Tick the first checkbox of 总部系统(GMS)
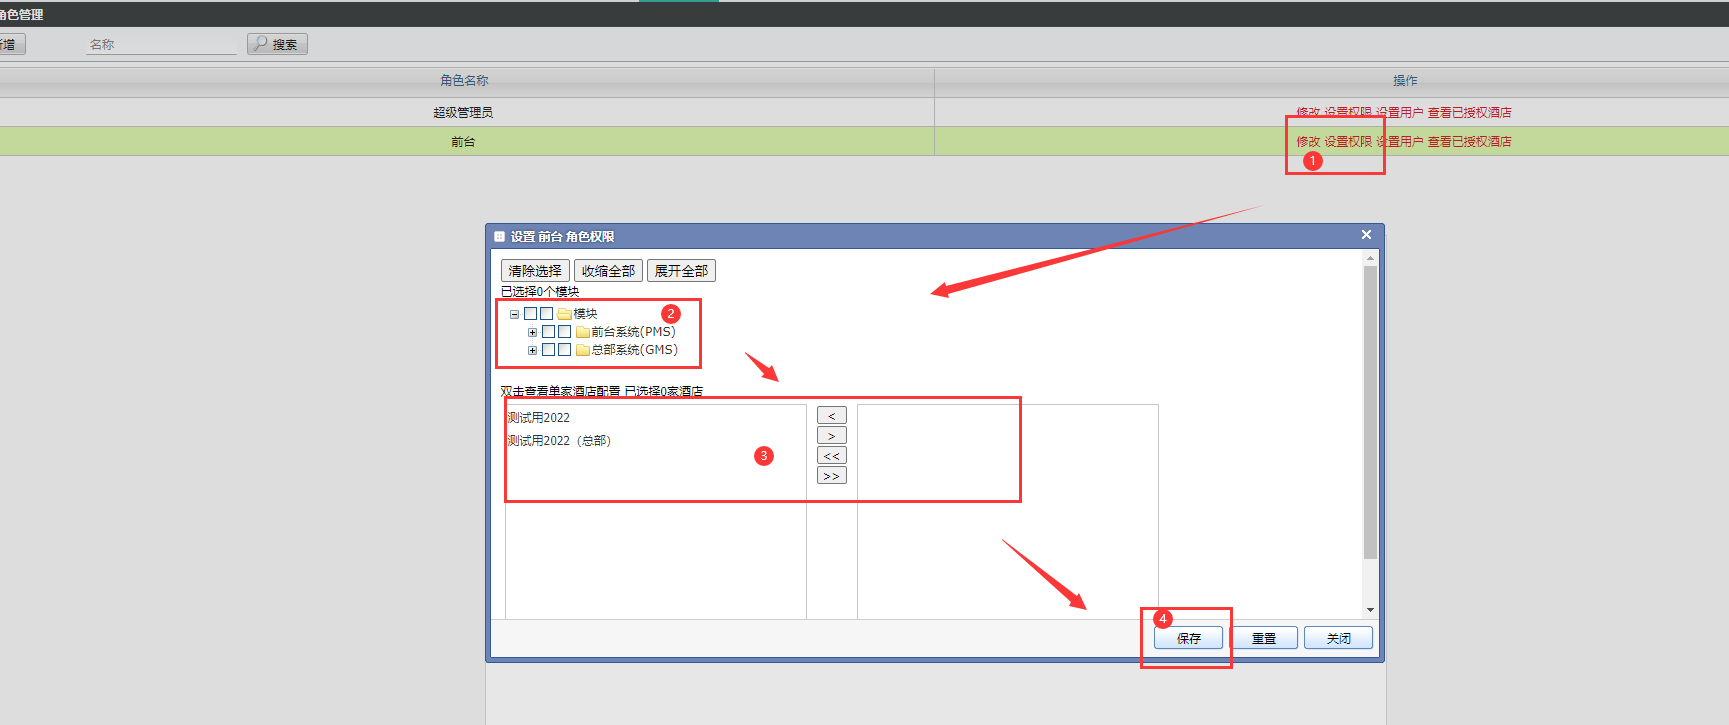The width and height of the screenshot is (1729, 725). [549, 350]
